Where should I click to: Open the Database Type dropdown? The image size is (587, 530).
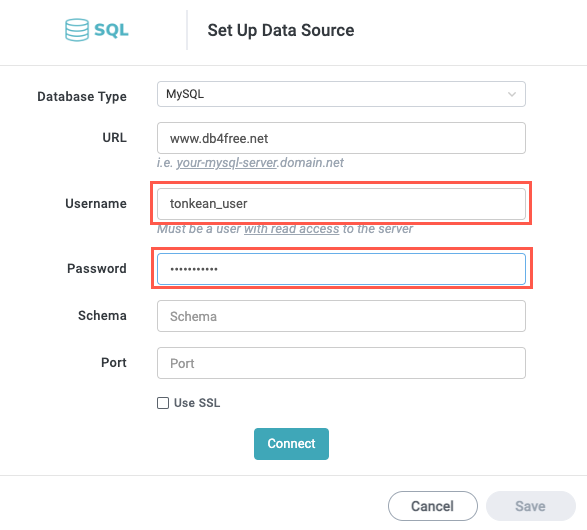pos(341,94)
